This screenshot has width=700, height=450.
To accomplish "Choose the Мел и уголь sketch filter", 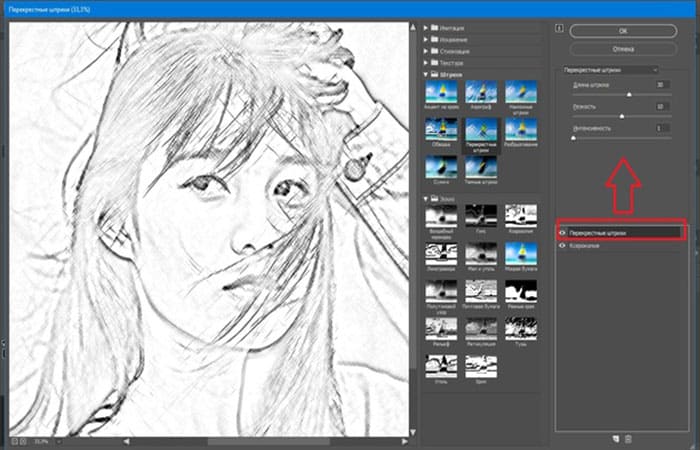I will (481, 254).
